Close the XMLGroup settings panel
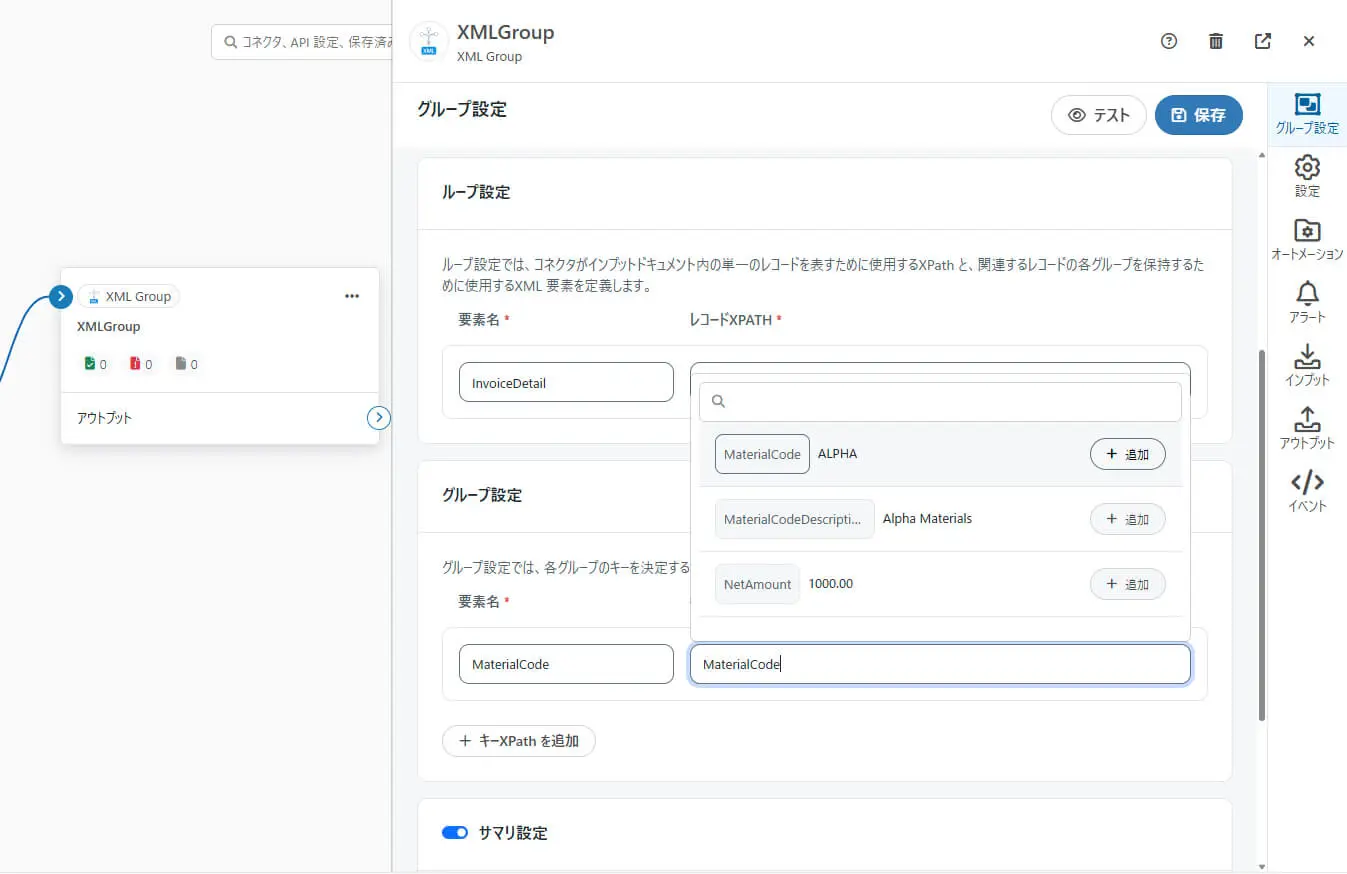Screen dimensions: 1347x874 click(x=1309, y=41)
